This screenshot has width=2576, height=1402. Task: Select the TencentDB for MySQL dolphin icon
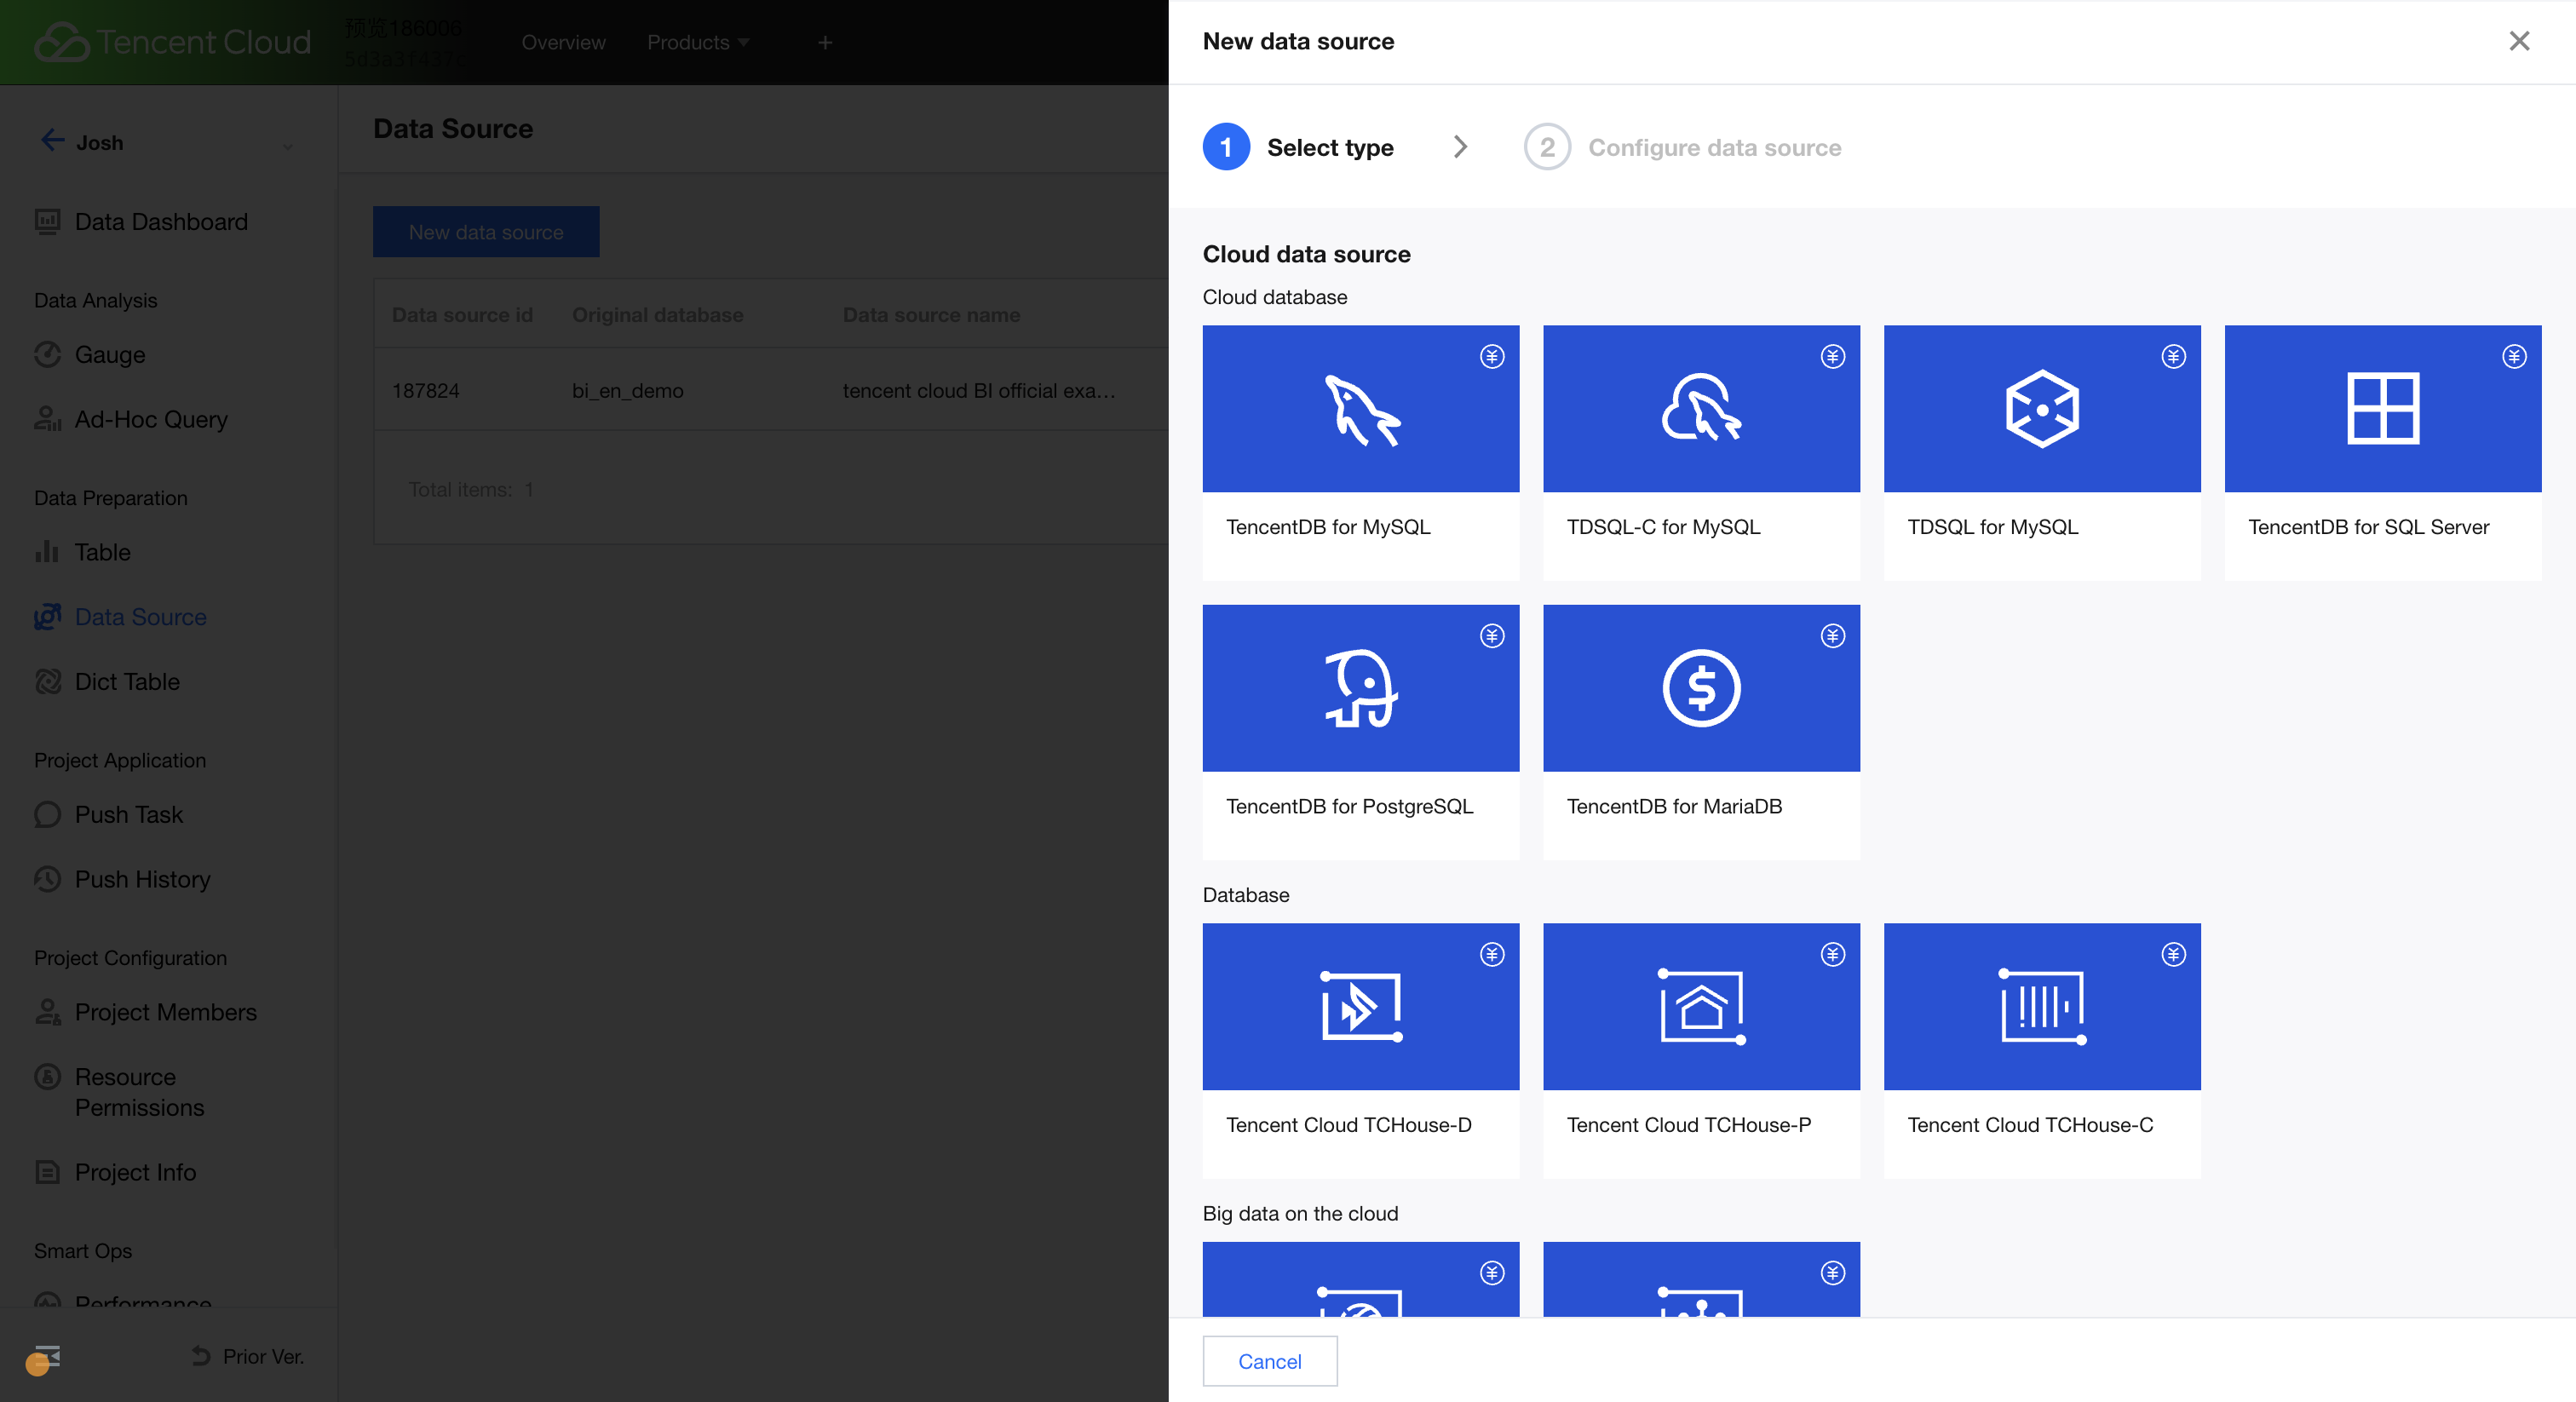point(1360,409)
